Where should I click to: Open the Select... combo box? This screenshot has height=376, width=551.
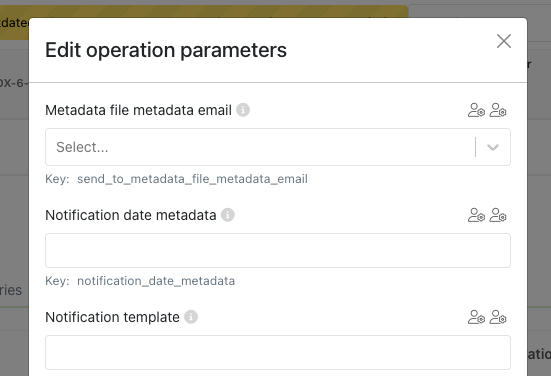(x=278, y=147)
